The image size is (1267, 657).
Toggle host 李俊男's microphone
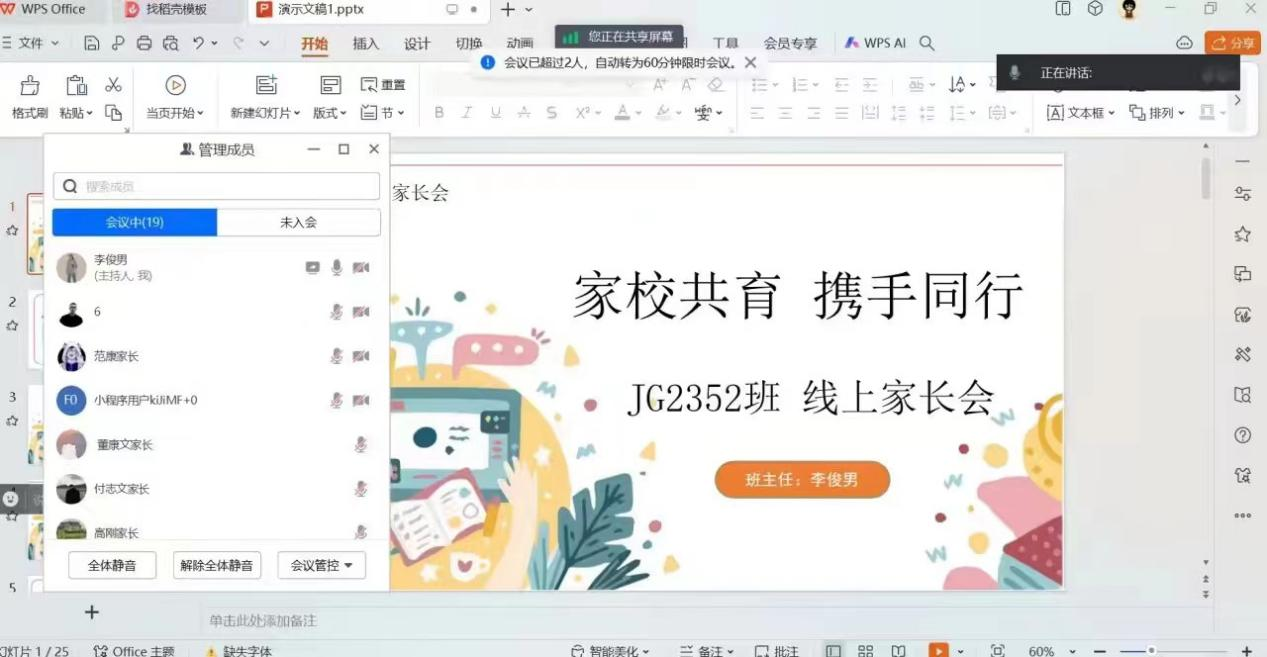point(337,267)
